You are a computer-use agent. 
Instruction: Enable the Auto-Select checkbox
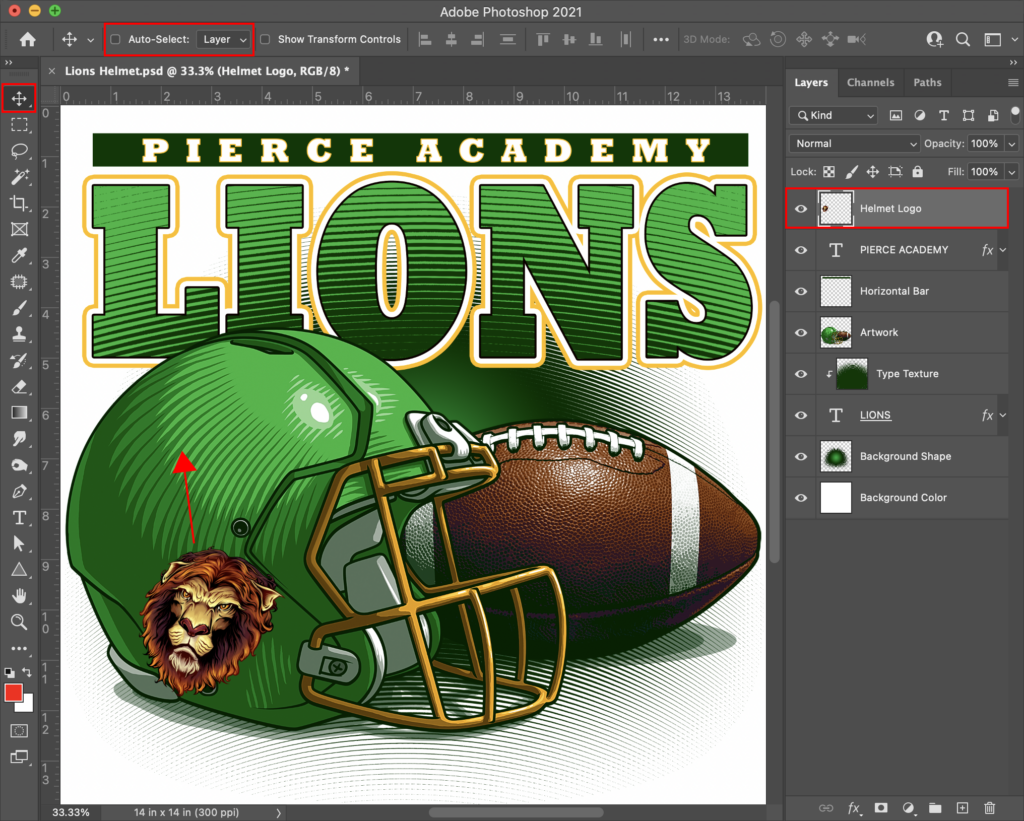click(115, 39)
